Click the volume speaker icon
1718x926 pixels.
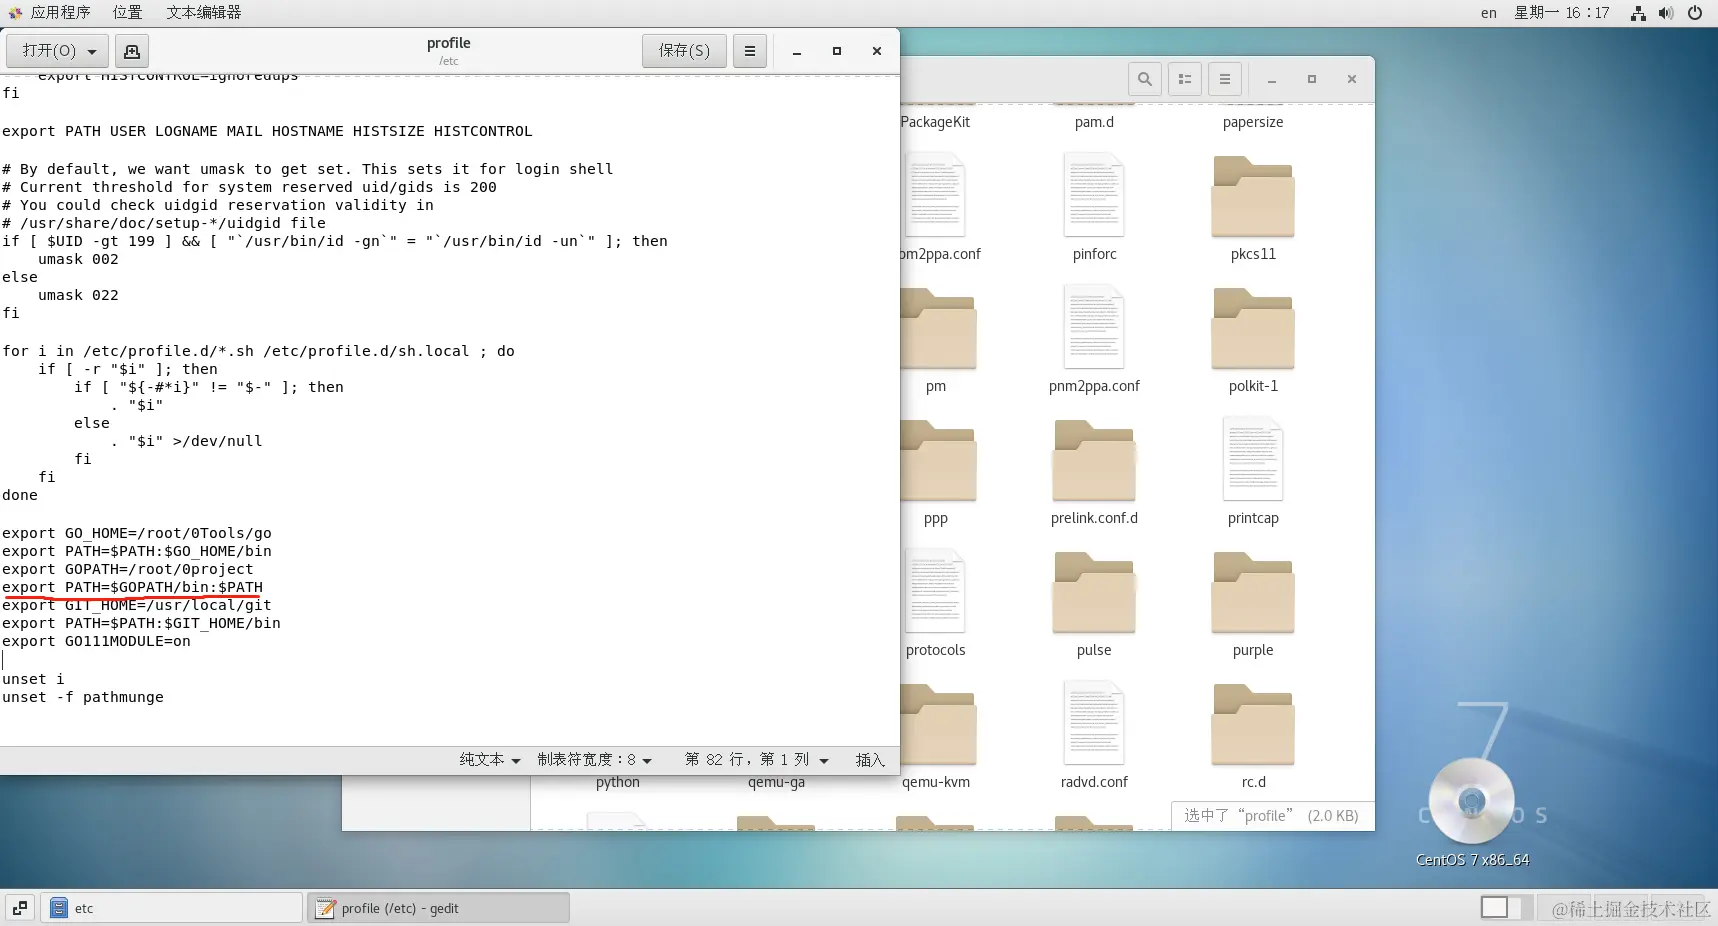(1666, 13)
